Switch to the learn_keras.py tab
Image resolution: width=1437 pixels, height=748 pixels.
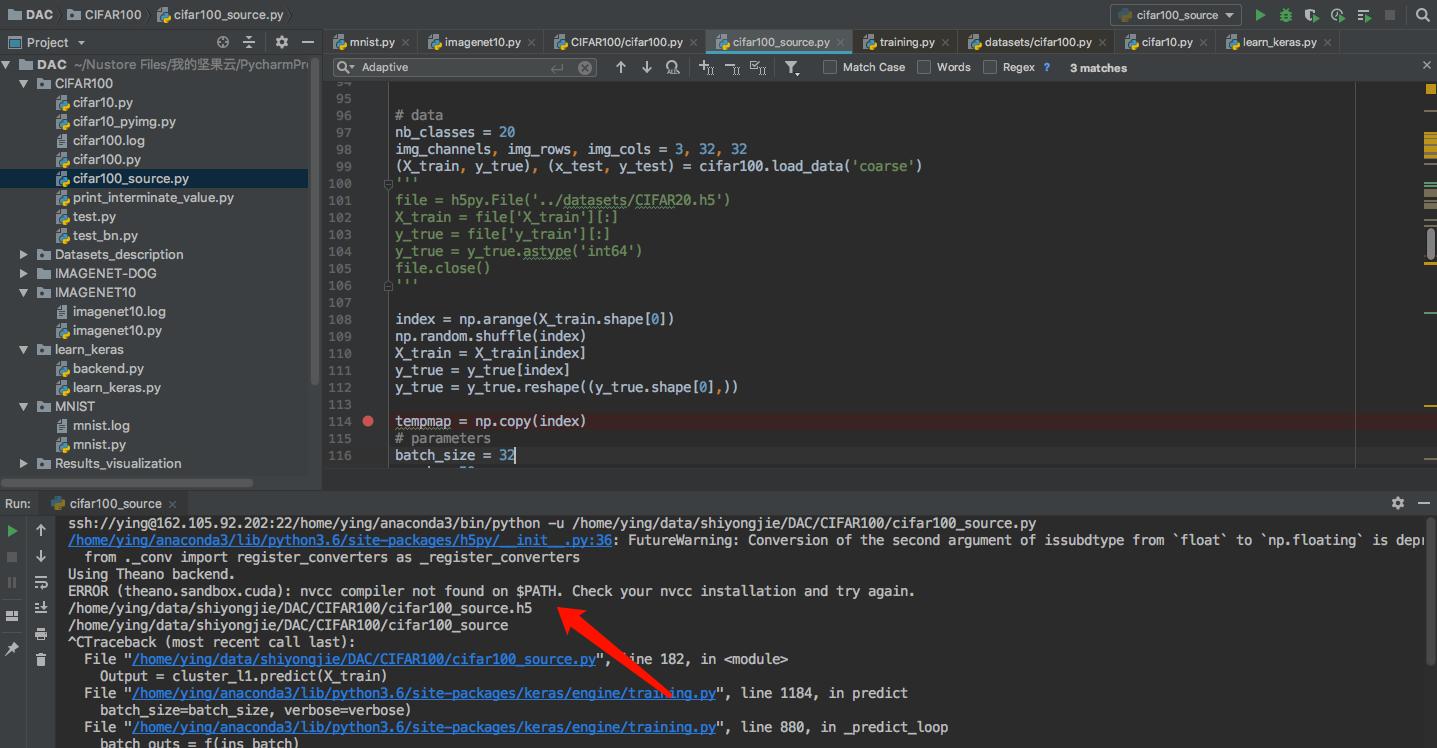click(1279, 42)
